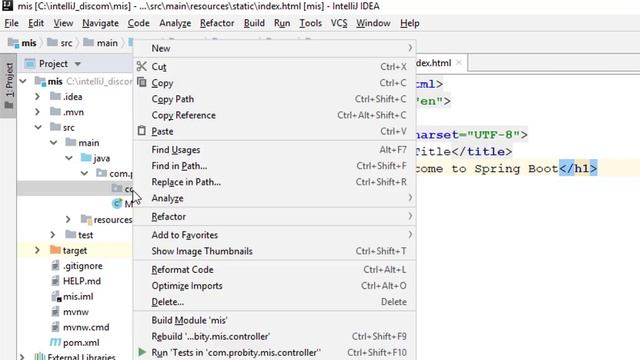The height and width of the screenshot is (360, 640).
Task: Collapse the mis project root node
Action: (x=23, y=81)
